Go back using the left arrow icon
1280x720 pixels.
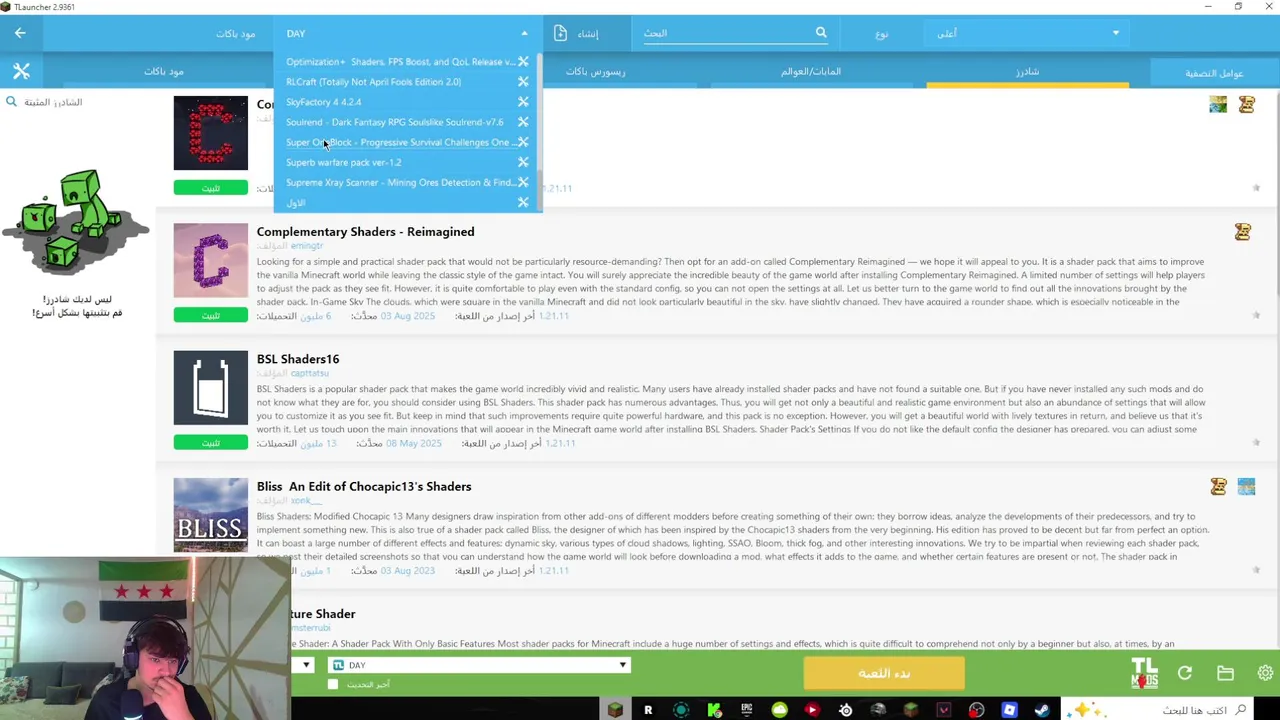click(x=20, y=33)
